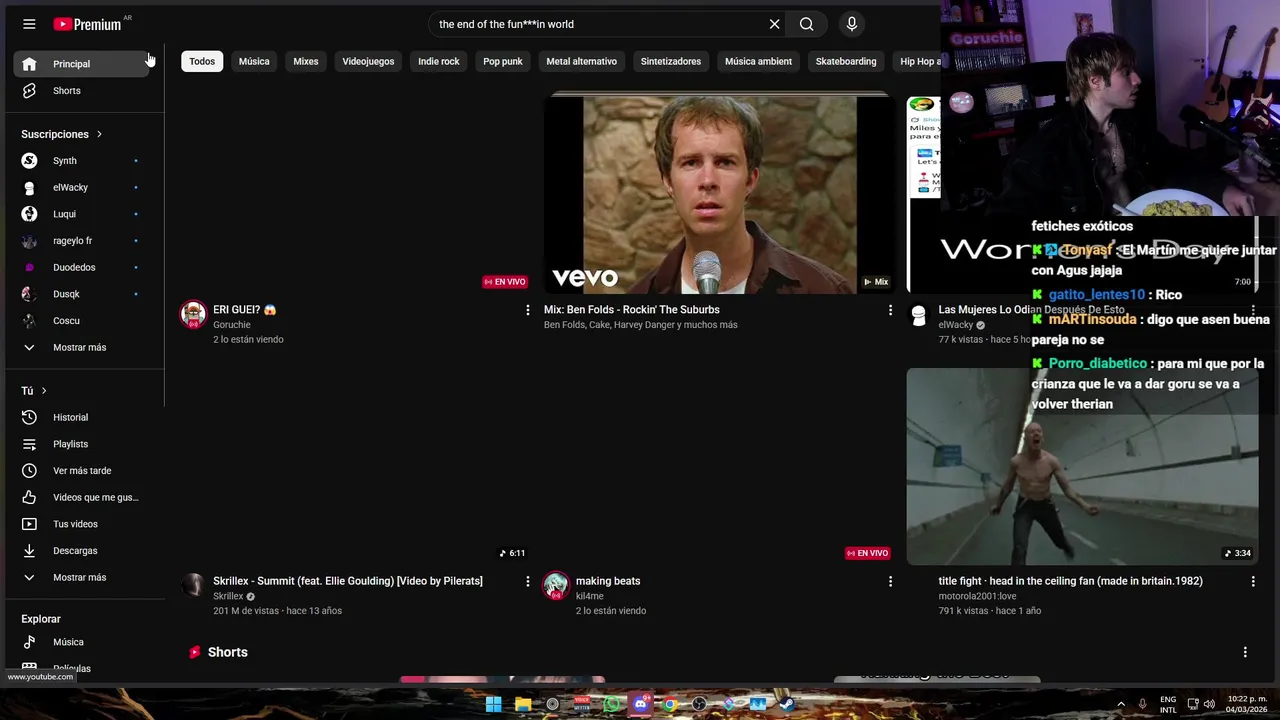Screen dimensions: 1280x720
Task: Open Steam from taskbar
Action: click(787, 704)
